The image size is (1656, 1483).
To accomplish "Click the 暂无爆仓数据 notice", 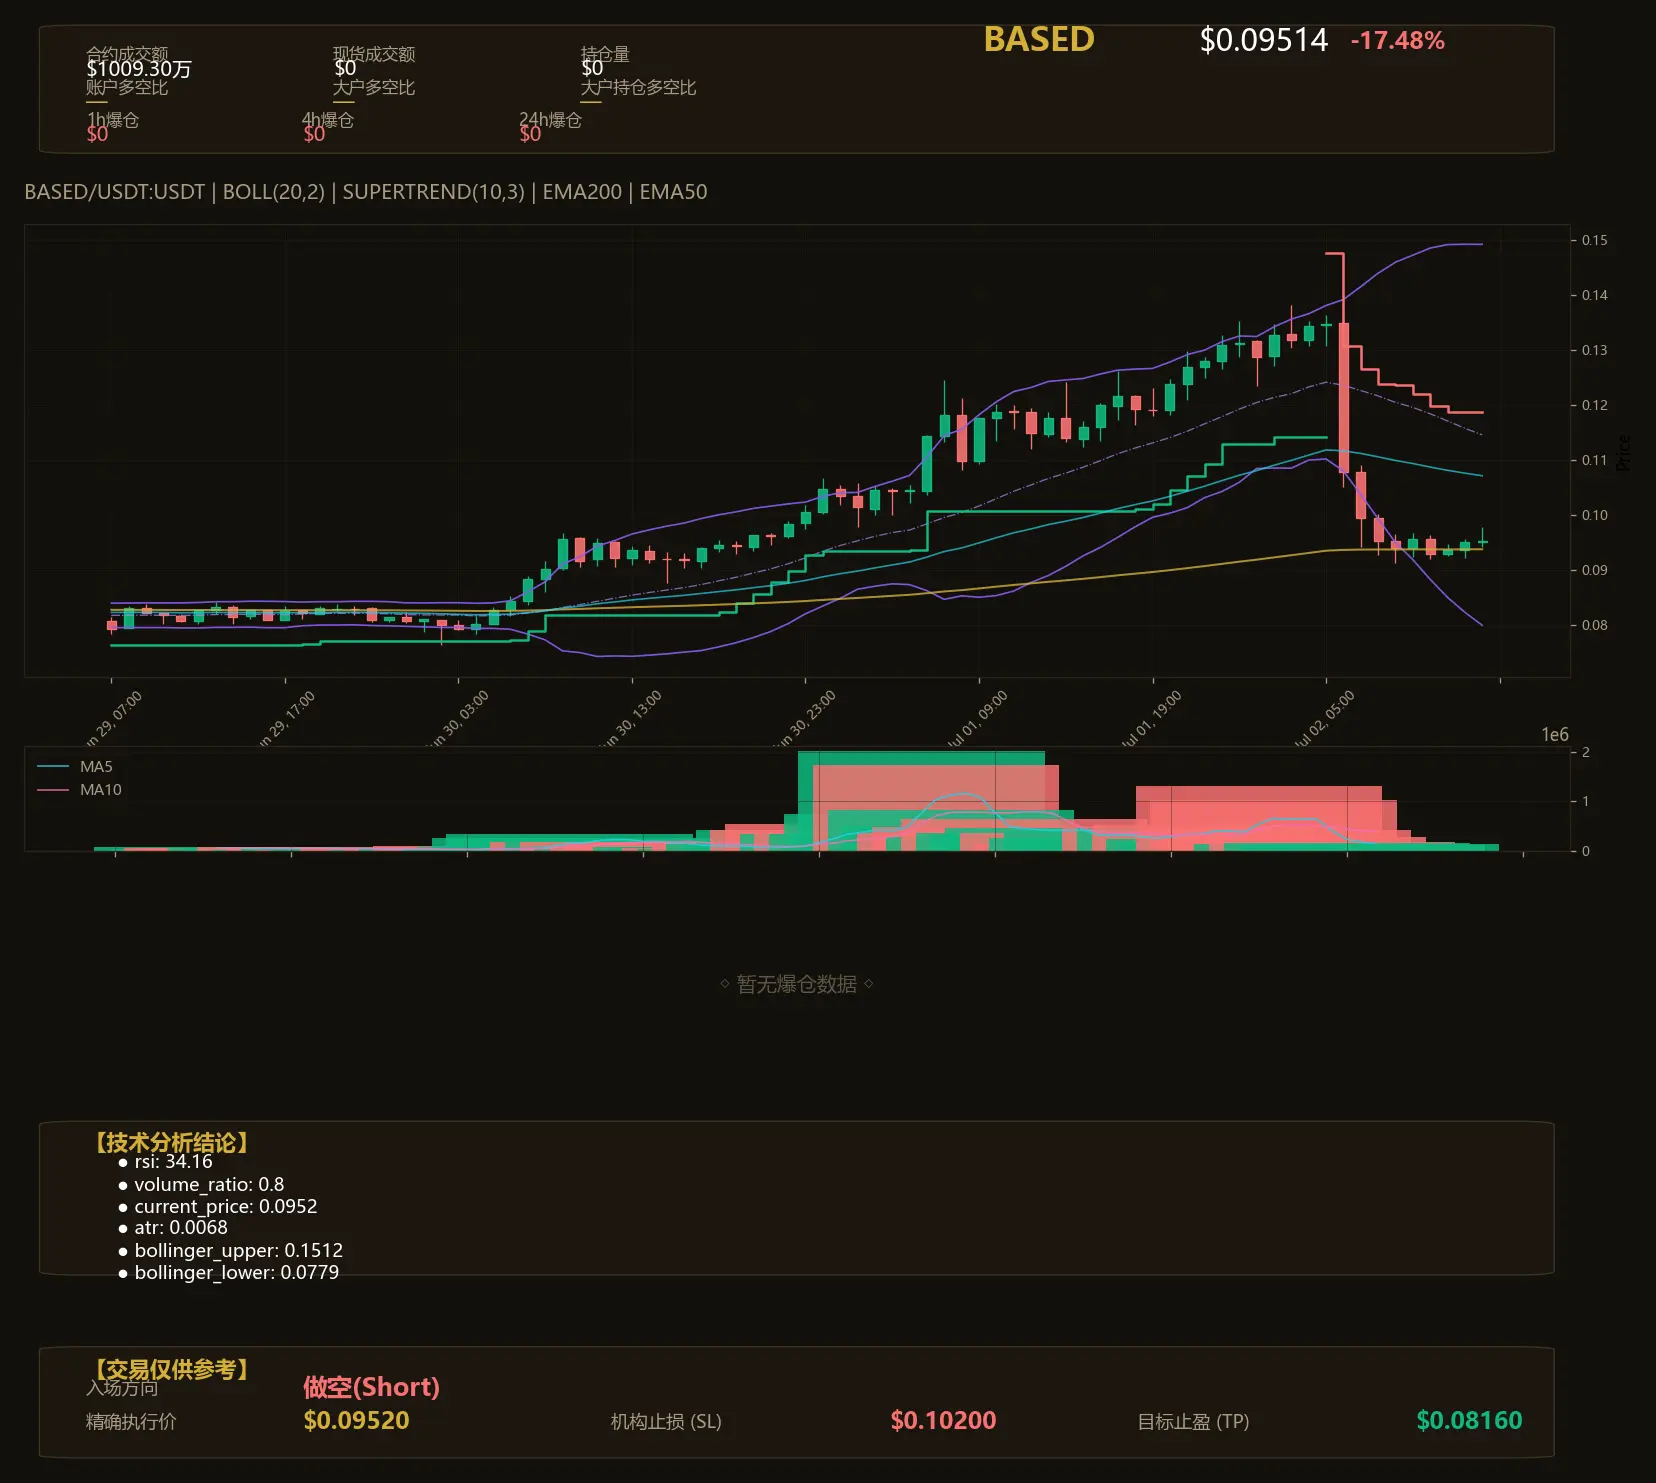I will [x=797, y=984].
